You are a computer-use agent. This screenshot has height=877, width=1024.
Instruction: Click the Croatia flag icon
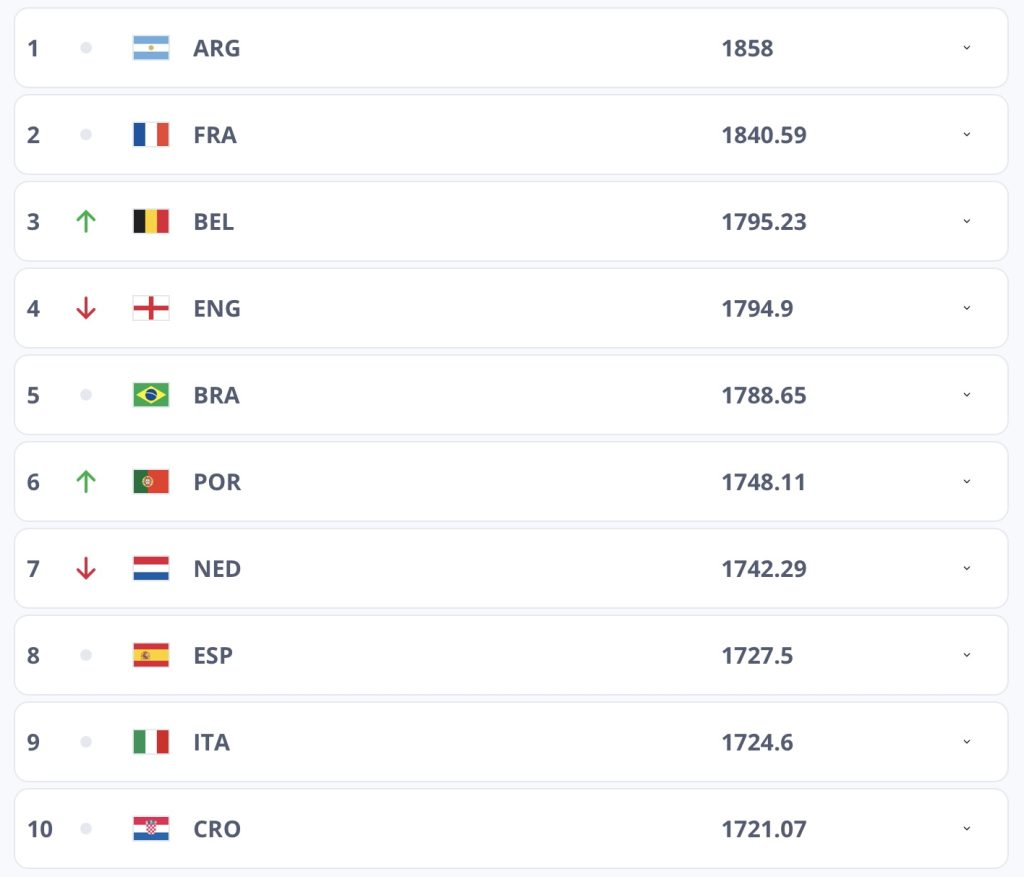coord(151,829)
